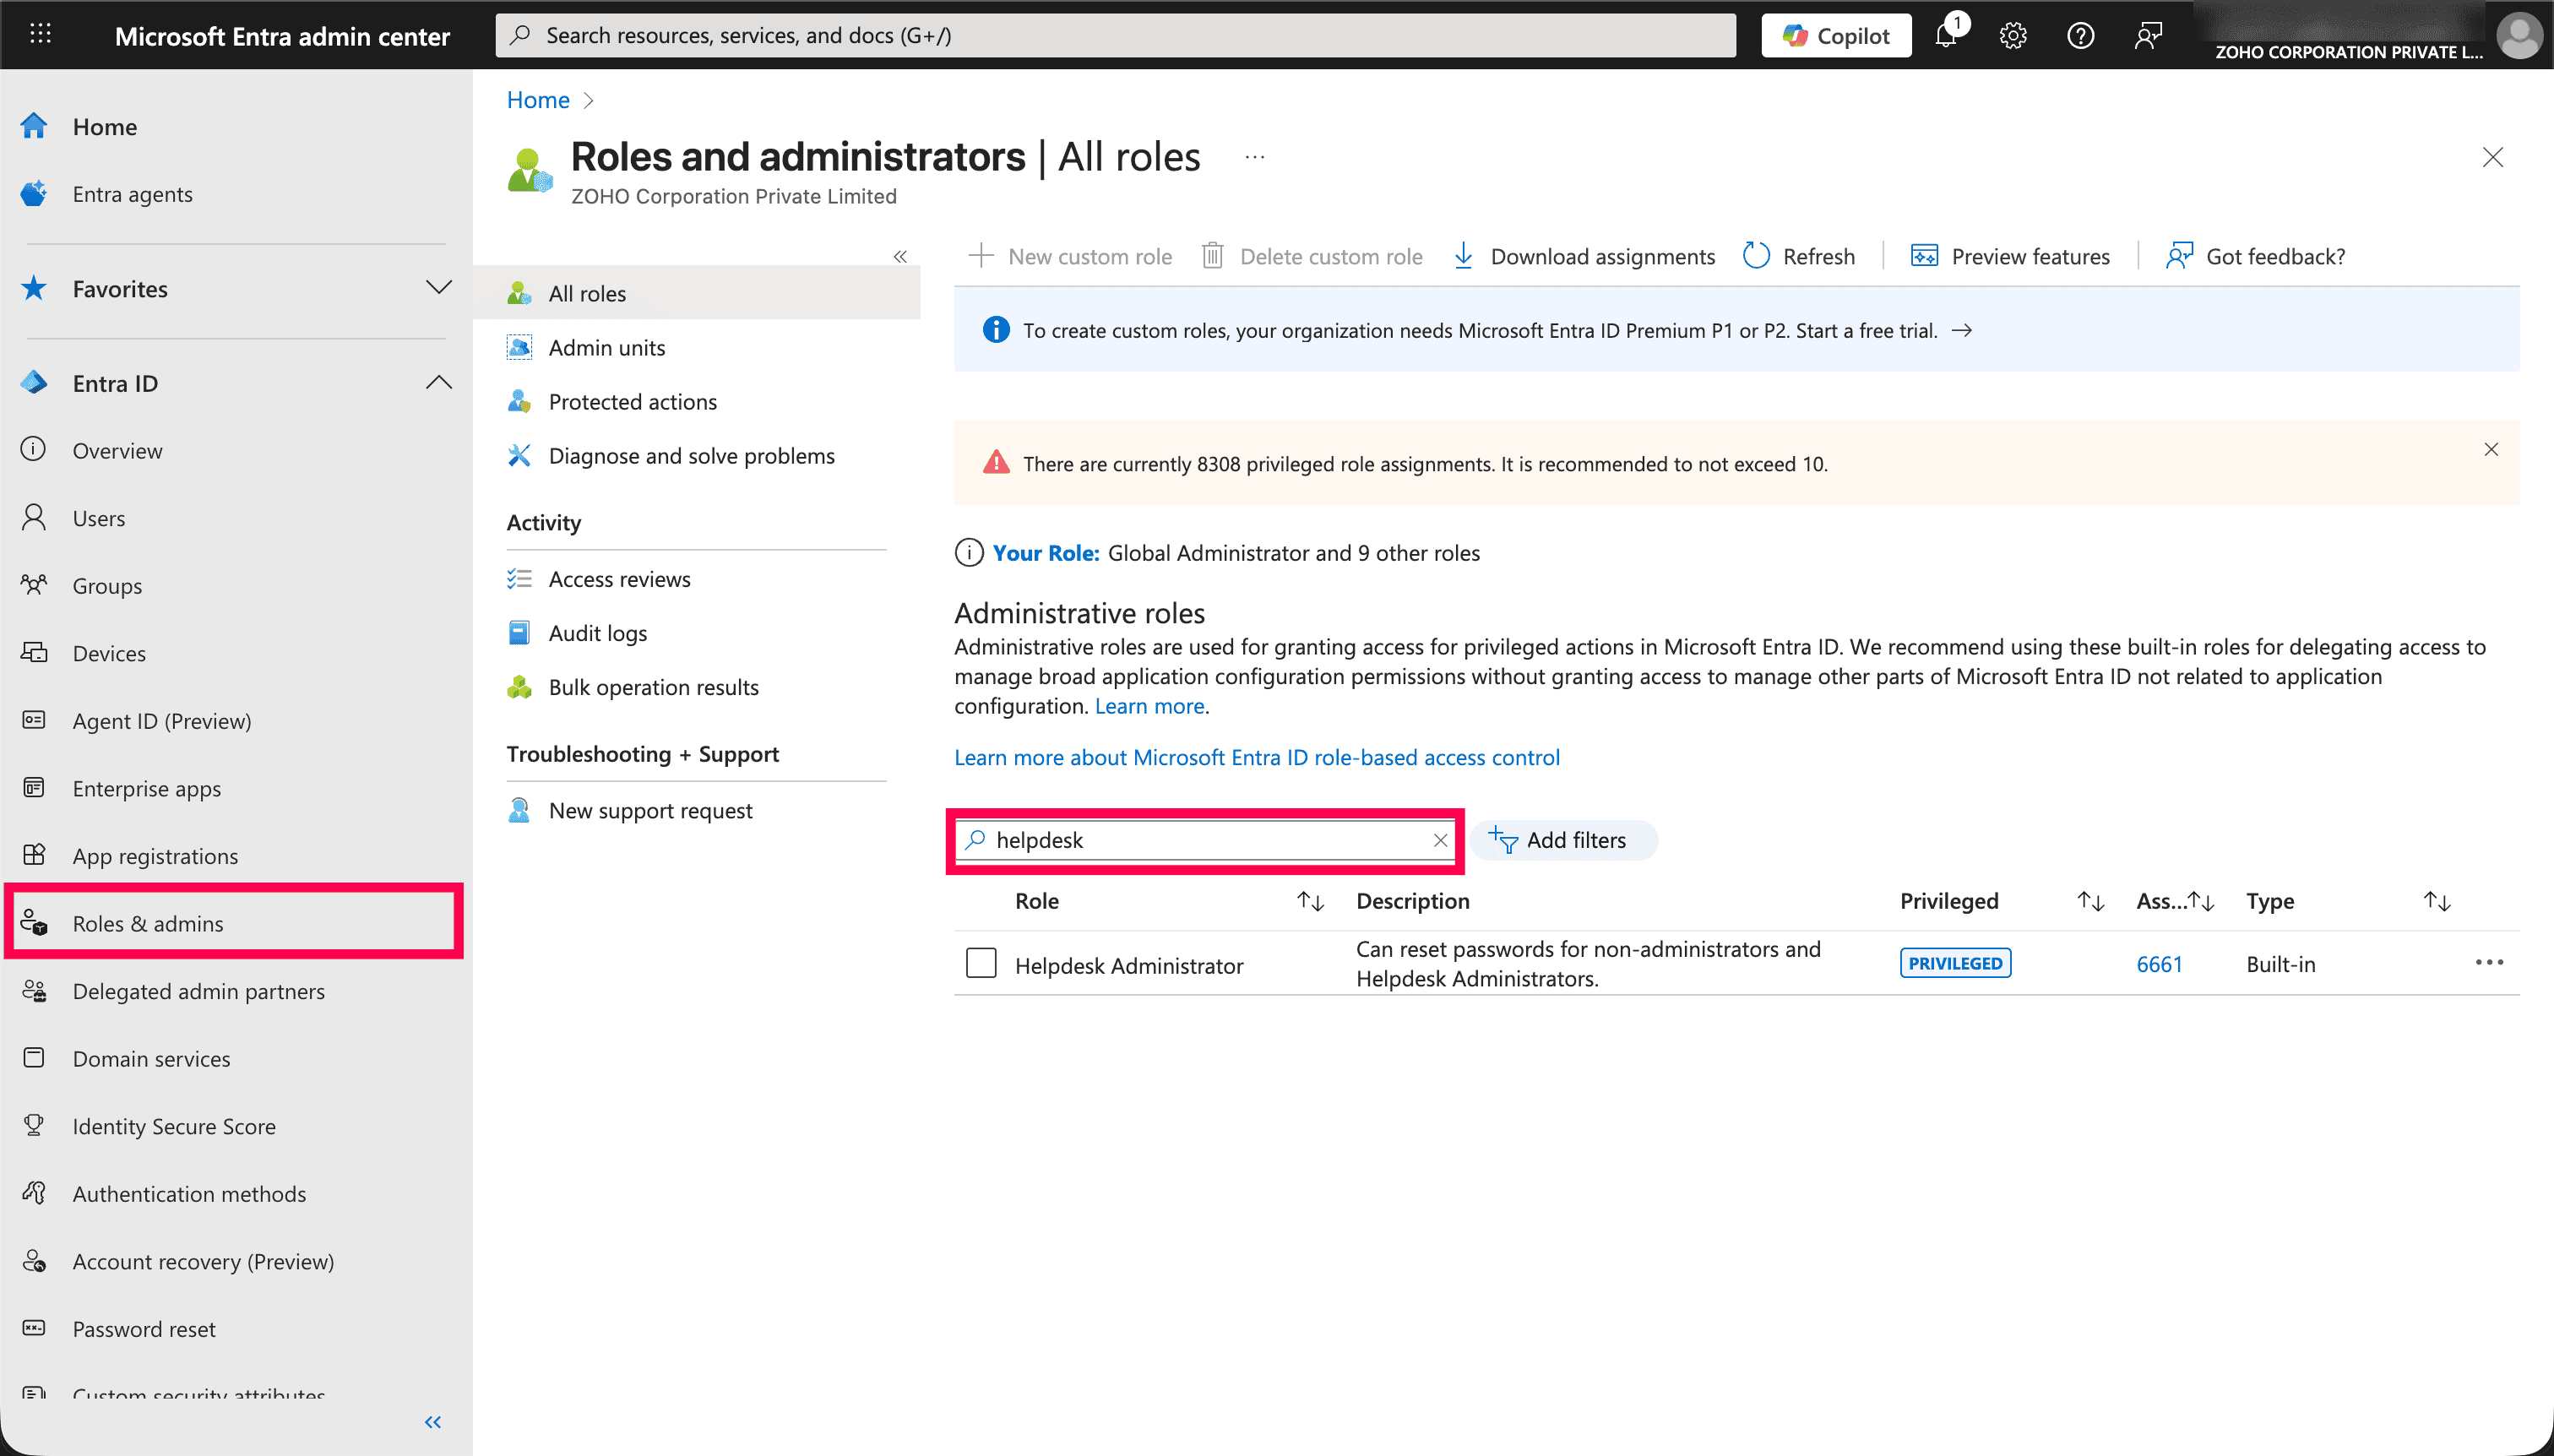Open Enterprise apps
This screenshot has height=1456, width=2554.
[x=146, y=788]
